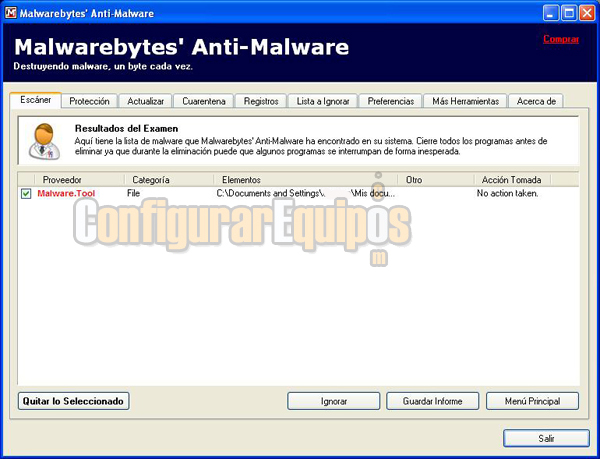View the Registros tab
Image resolution: width=600 pixels, height=459 pixels.
coord(261,101)
